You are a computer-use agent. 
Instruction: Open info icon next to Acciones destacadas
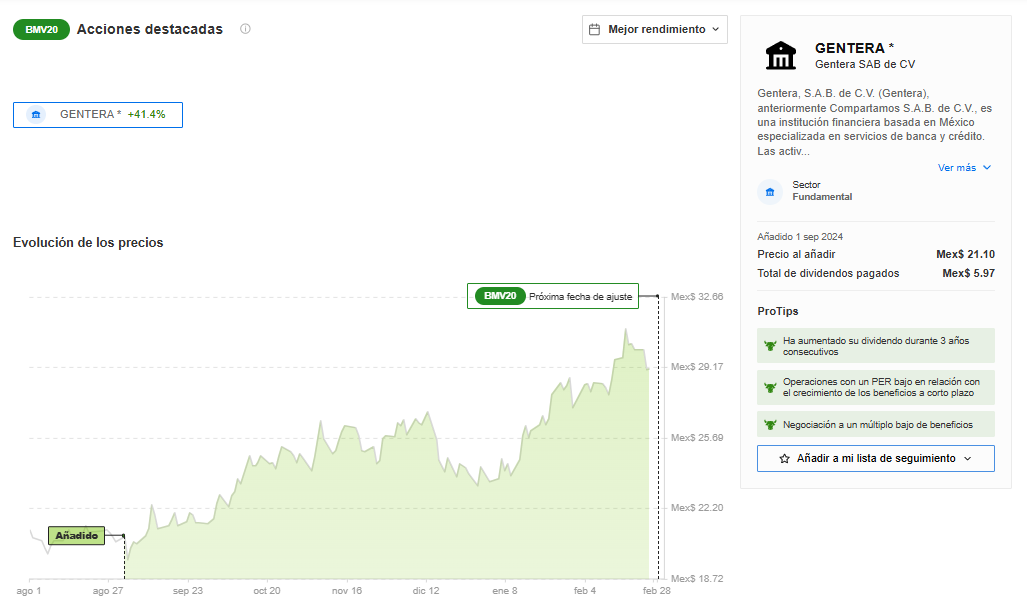click(245, 29)
